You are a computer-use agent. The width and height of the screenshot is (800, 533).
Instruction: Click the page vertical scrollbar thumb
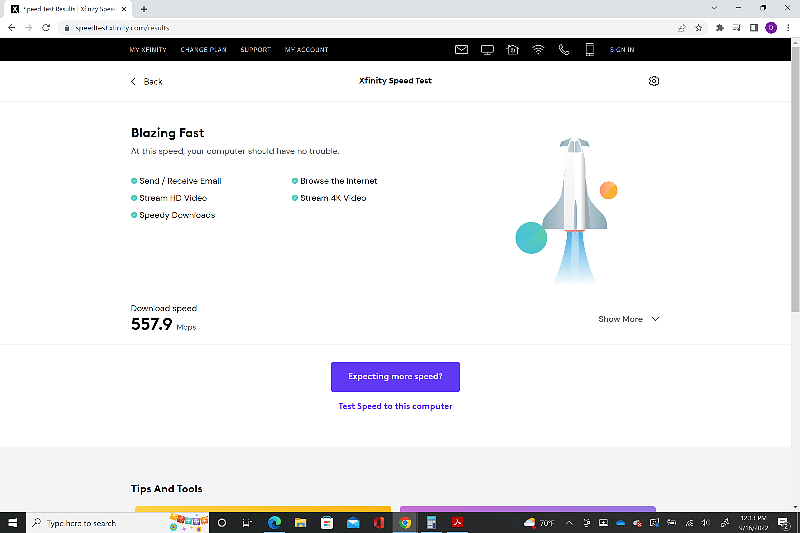(x=795, y=179)
